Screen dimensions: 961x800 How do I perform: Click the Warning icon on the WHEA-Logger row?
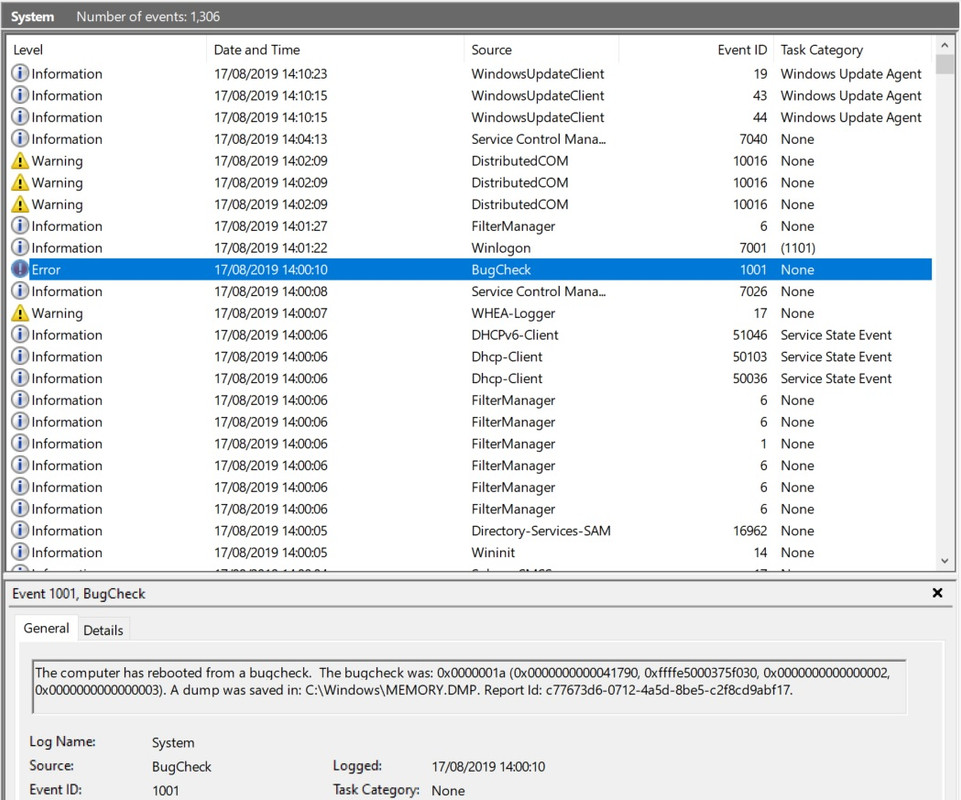tap(20, 313)
